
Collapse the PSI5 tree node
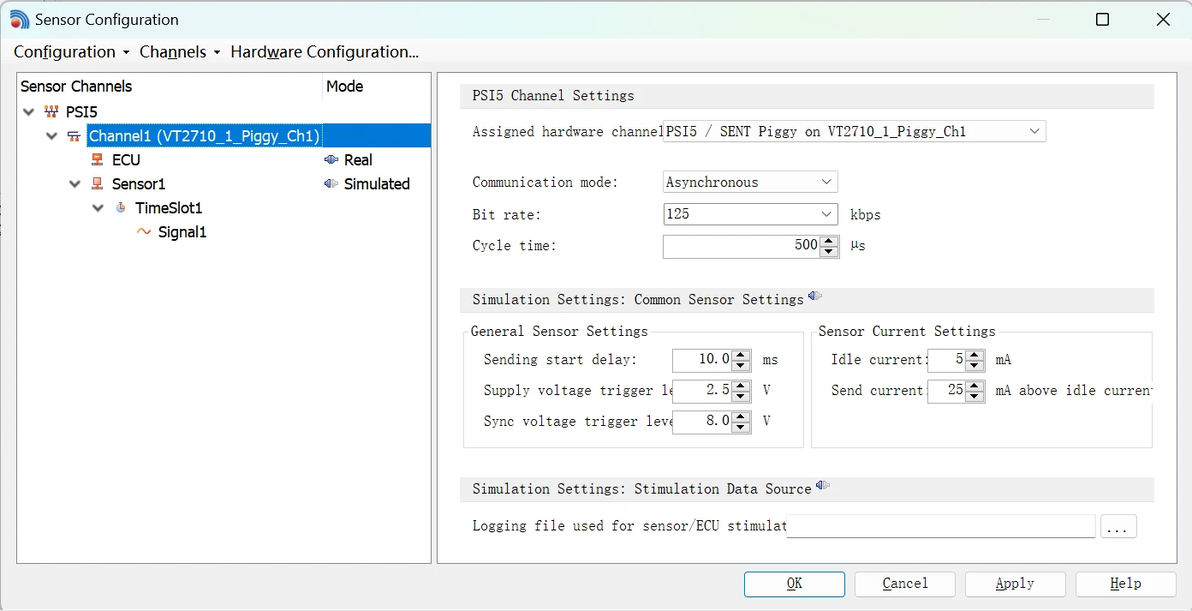point(29,112)
